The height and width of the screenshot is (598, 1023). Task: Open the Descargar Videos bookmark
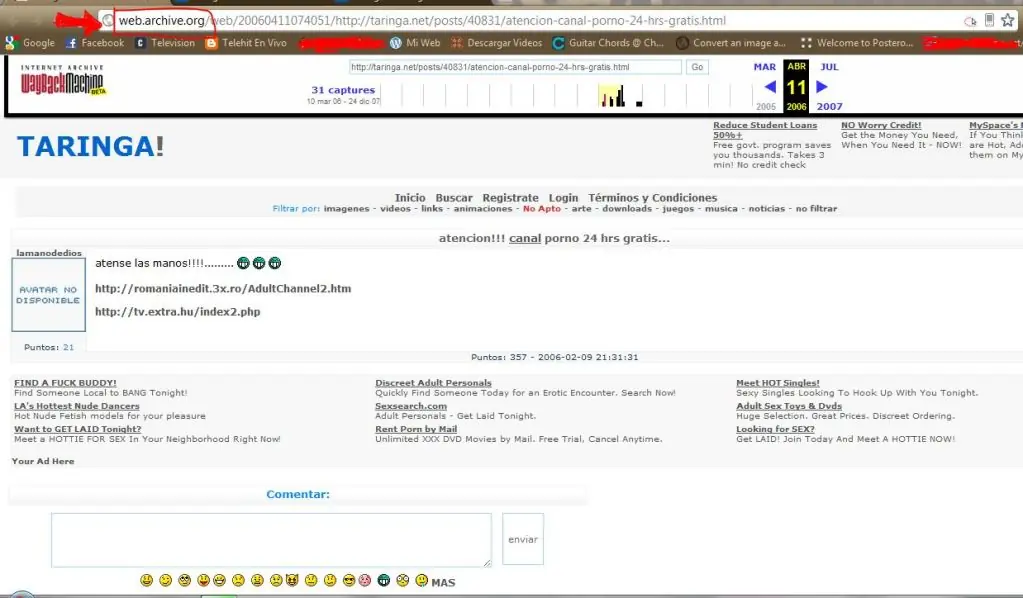496,43
